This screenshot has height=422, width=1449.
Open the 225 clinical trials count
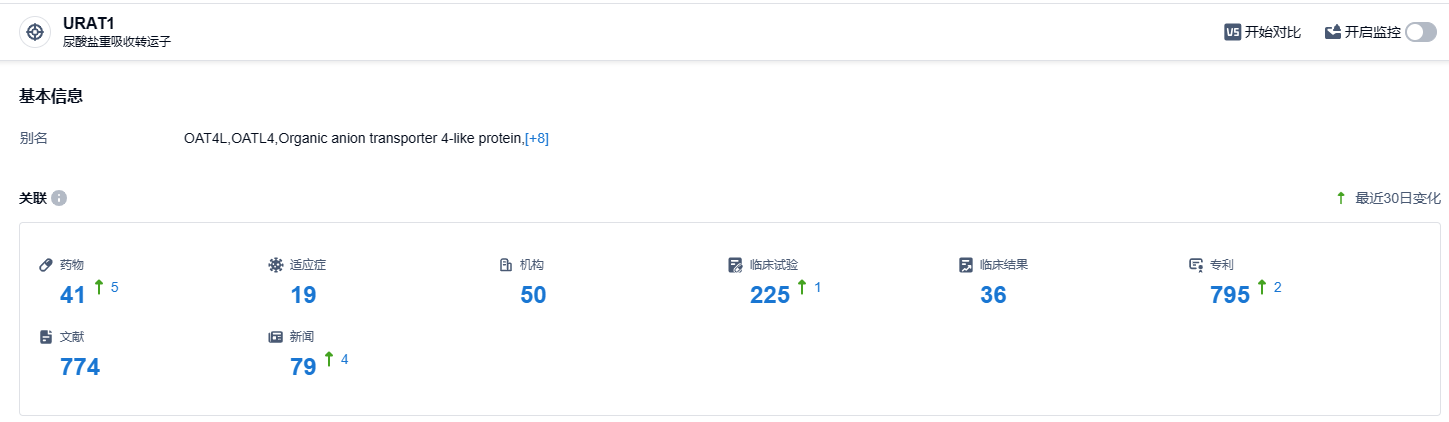click(x=770, y=295)
